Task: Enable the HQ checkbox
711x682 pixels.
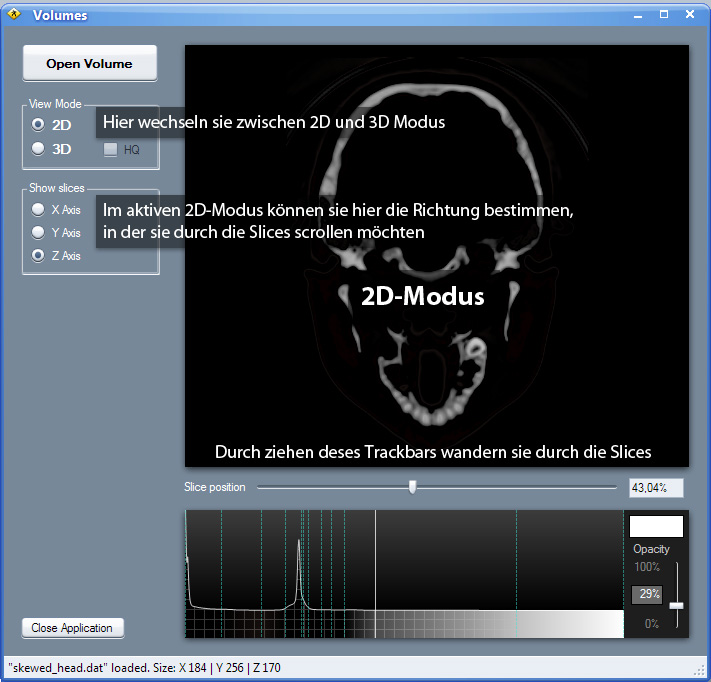Action: pyautogui.click(x=111, y=149)
